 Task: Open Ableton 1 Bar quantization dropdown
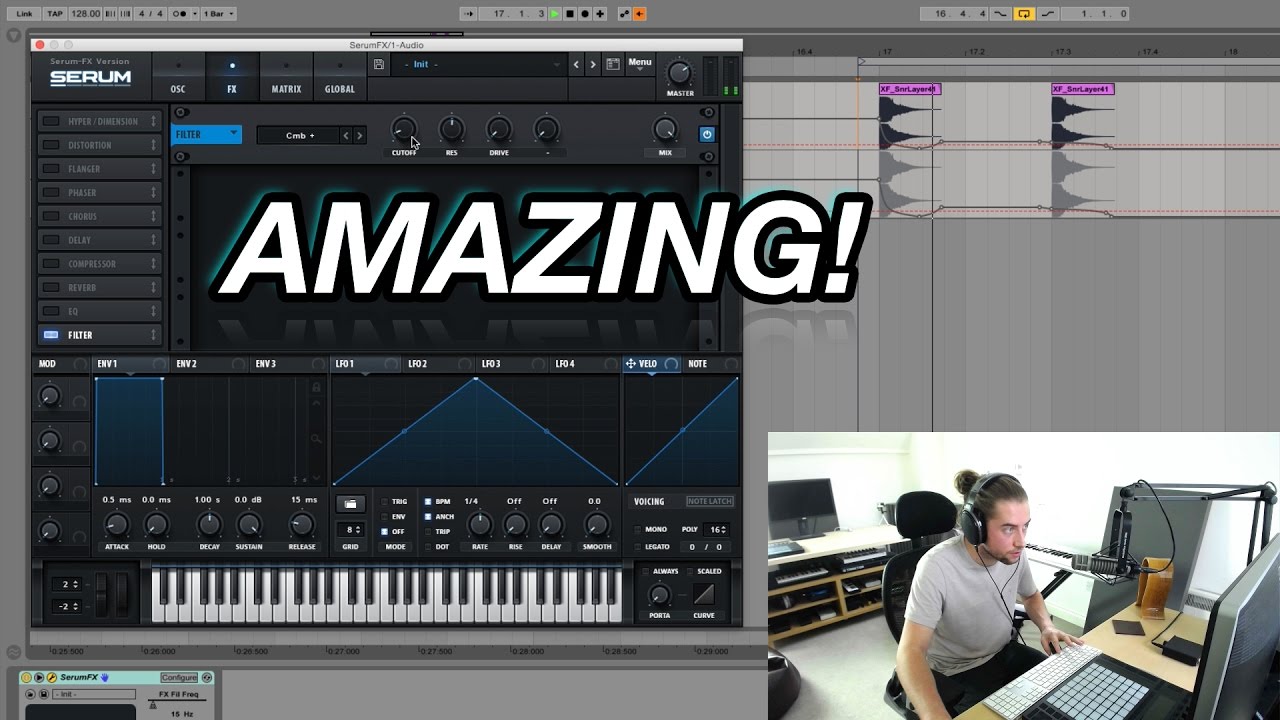(x=218, y=14)
